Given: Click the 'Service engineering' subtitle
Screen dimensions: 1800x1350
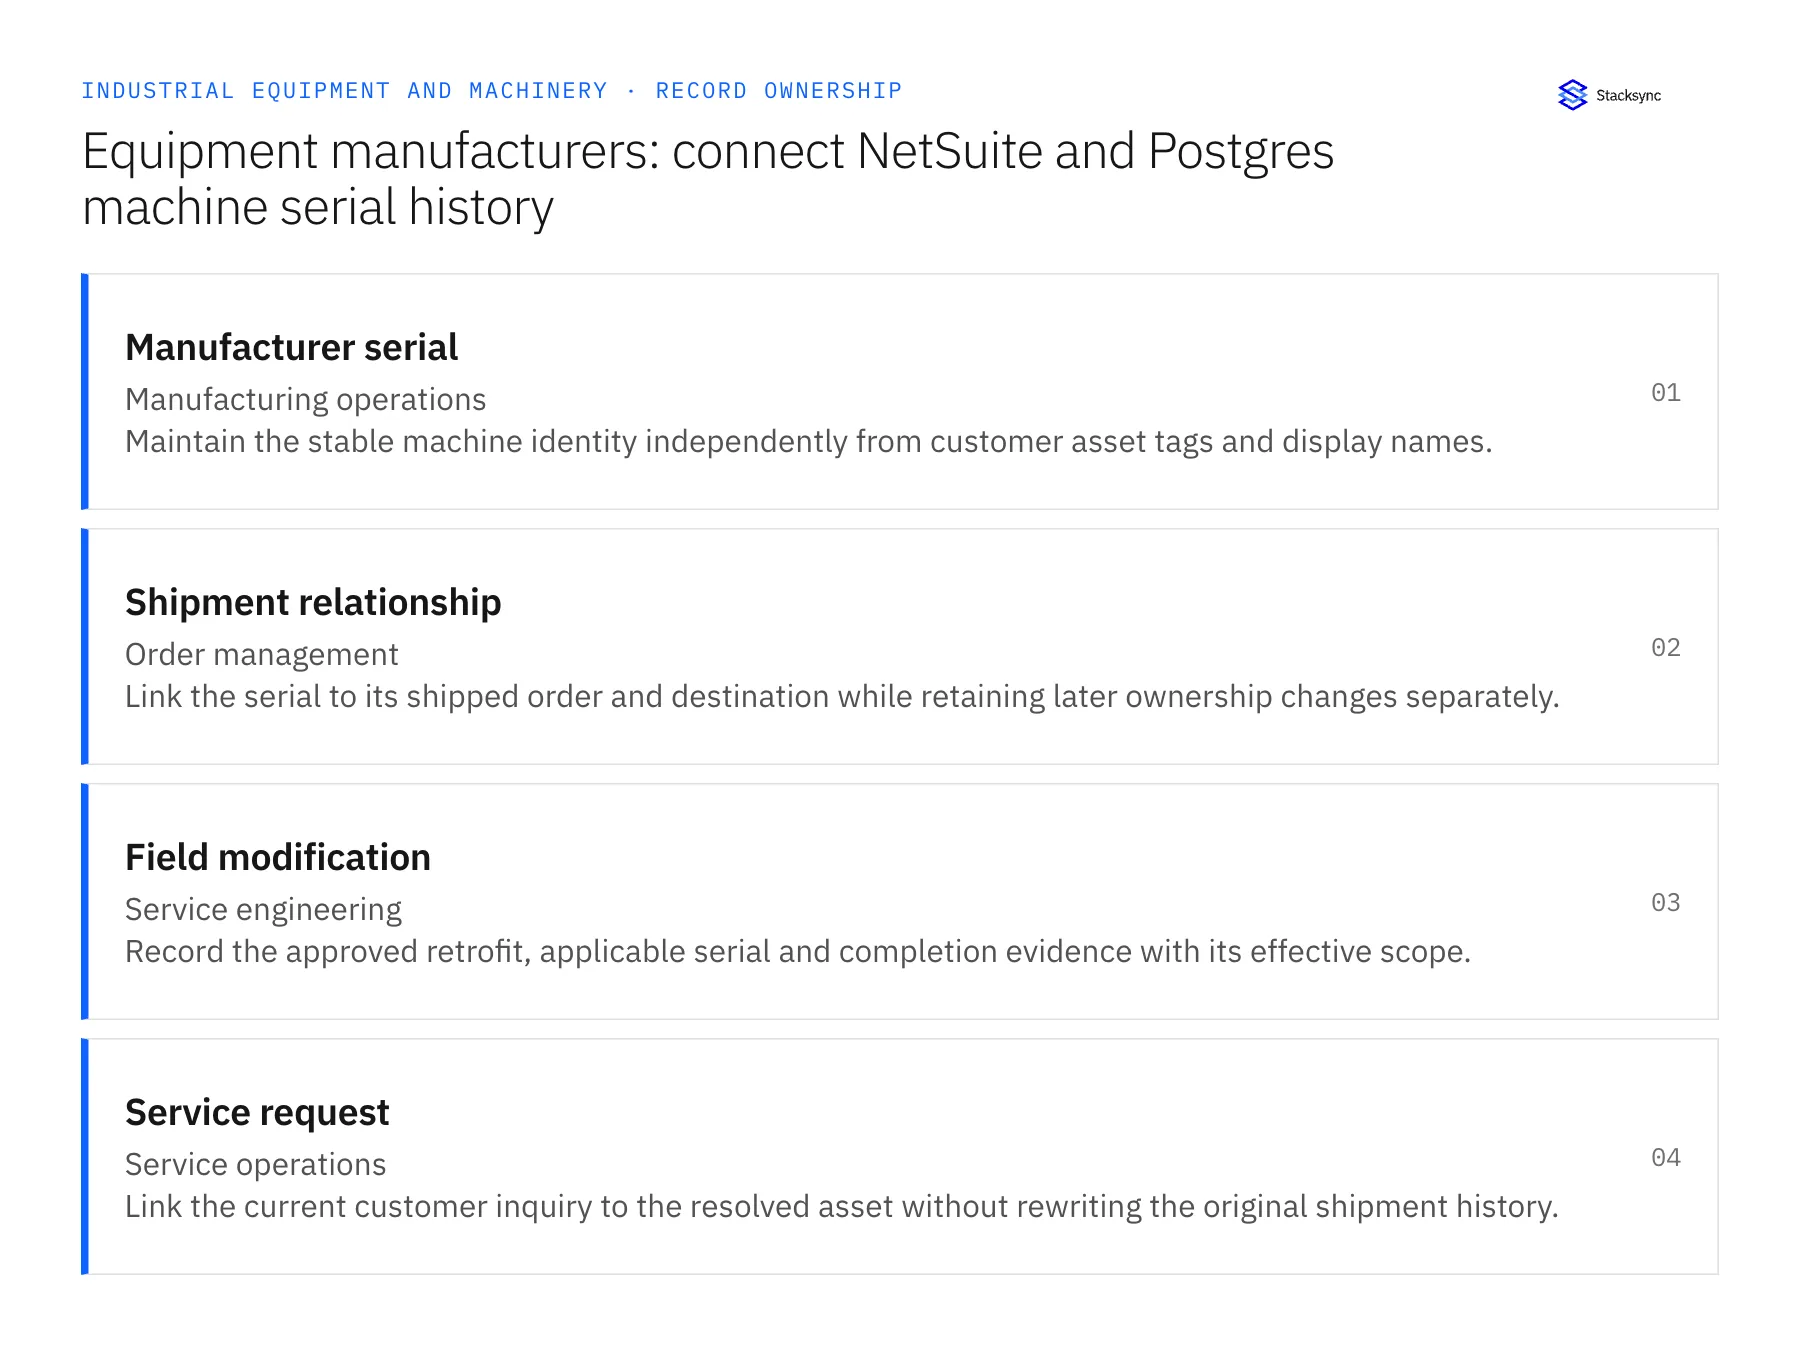Looking at the screenshot, I should 263,910.
